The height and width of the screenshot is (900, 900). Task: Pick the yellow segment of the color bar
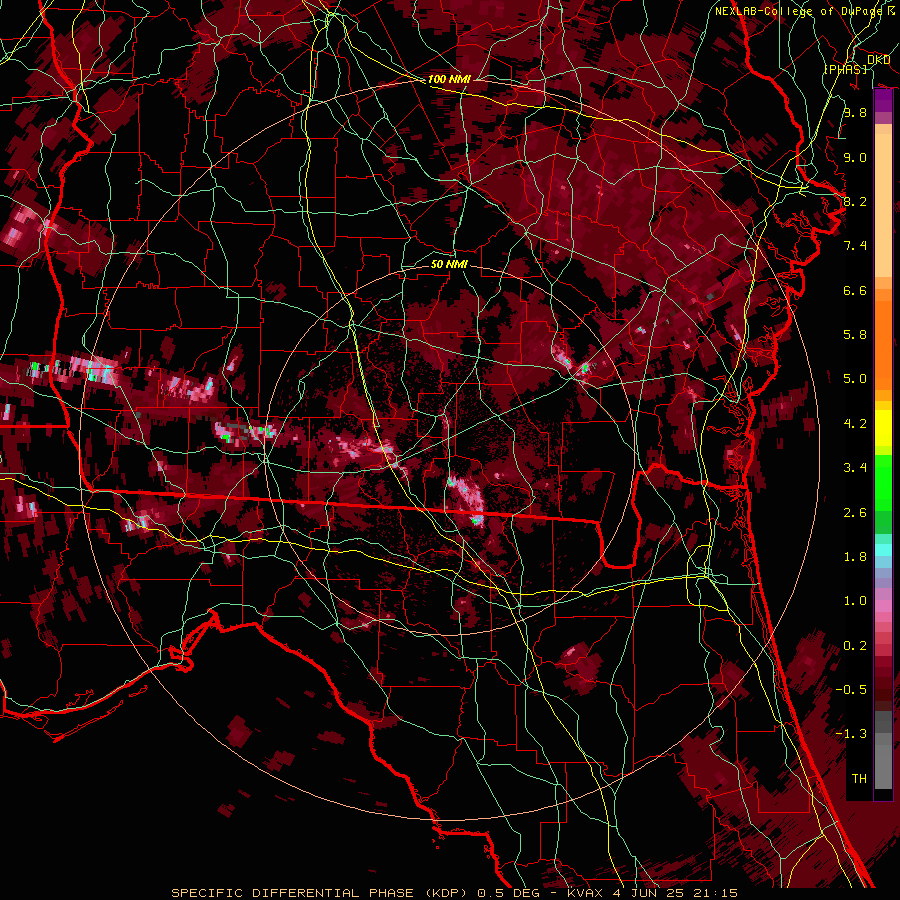click(x=883, y=428)
